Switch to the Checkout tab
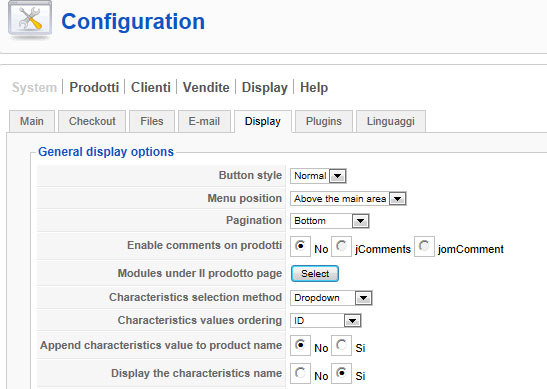 [x=92, y=121]
